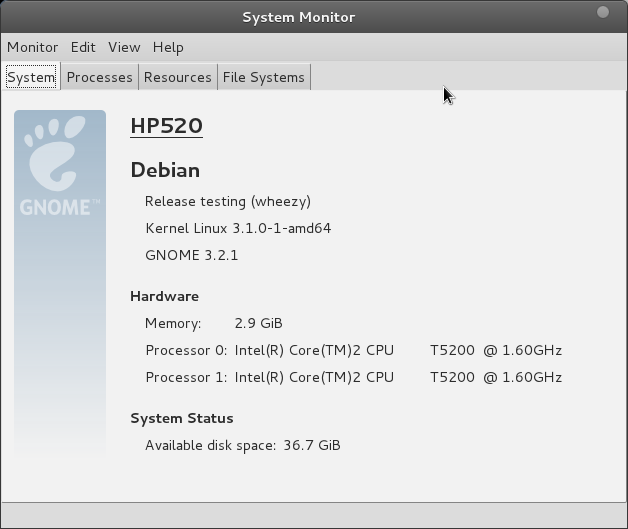Click 'Kernel Linux 3.1.0-1-amd64' text
628x529 pixels.
238,228
